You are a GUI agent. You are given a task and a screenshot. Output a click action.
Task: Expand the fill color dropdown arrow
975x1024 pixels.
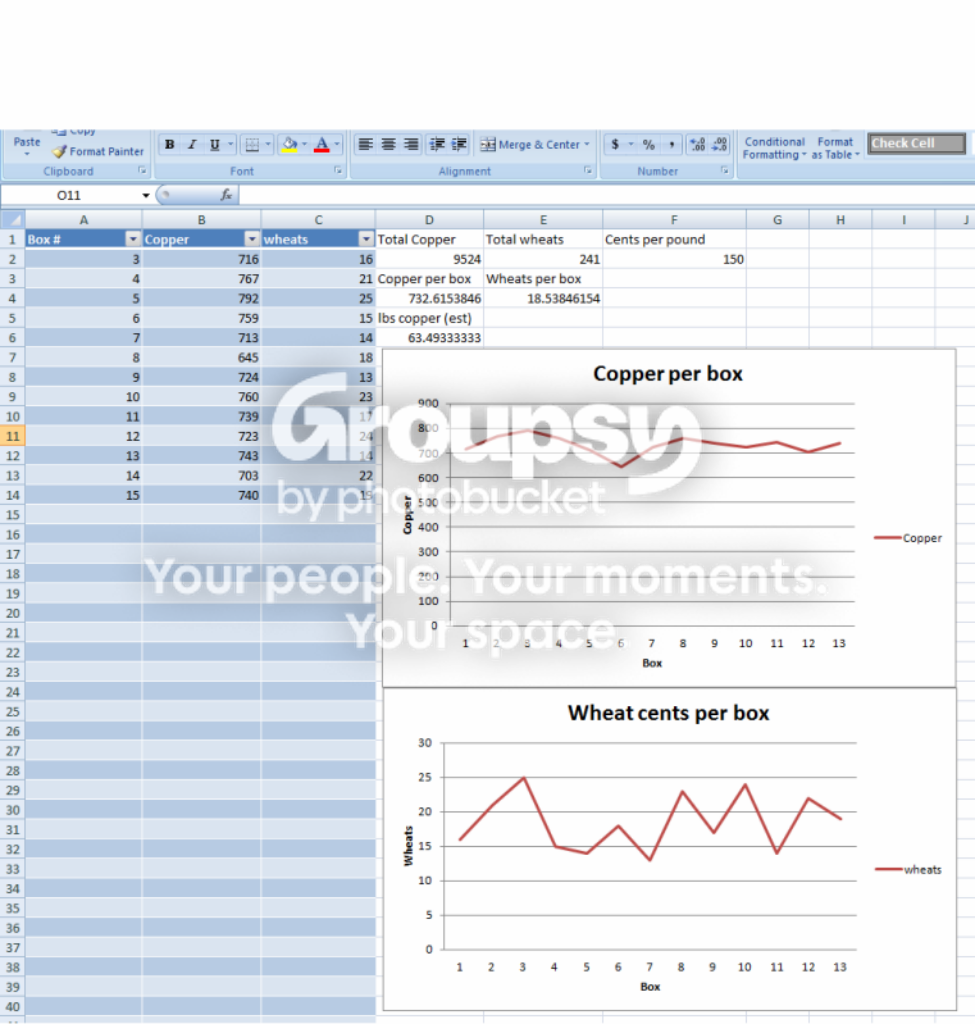click(x=304, y=145)
